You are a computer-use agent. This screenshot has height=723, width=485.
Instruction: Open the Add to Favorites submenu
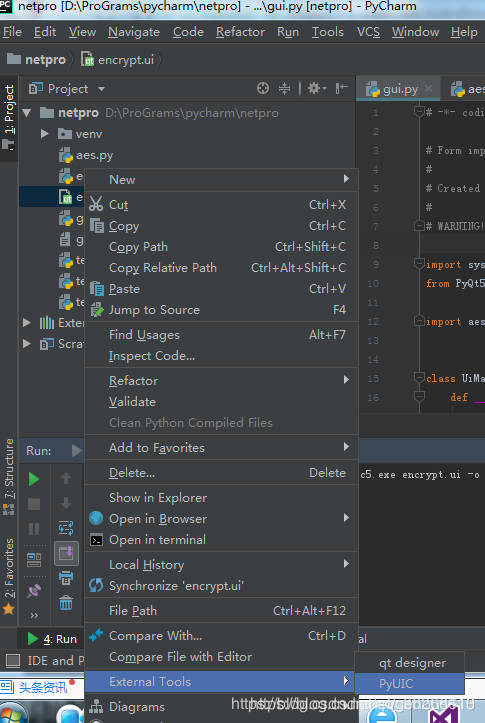[221, 447]
